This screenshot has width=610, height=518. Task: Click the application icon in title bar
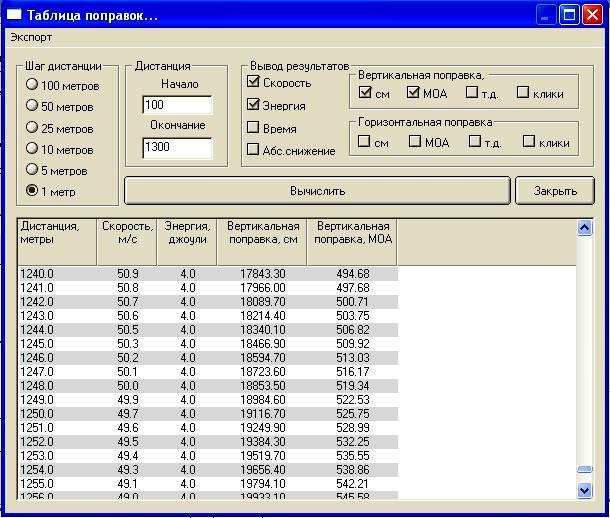tap(14, 15)
